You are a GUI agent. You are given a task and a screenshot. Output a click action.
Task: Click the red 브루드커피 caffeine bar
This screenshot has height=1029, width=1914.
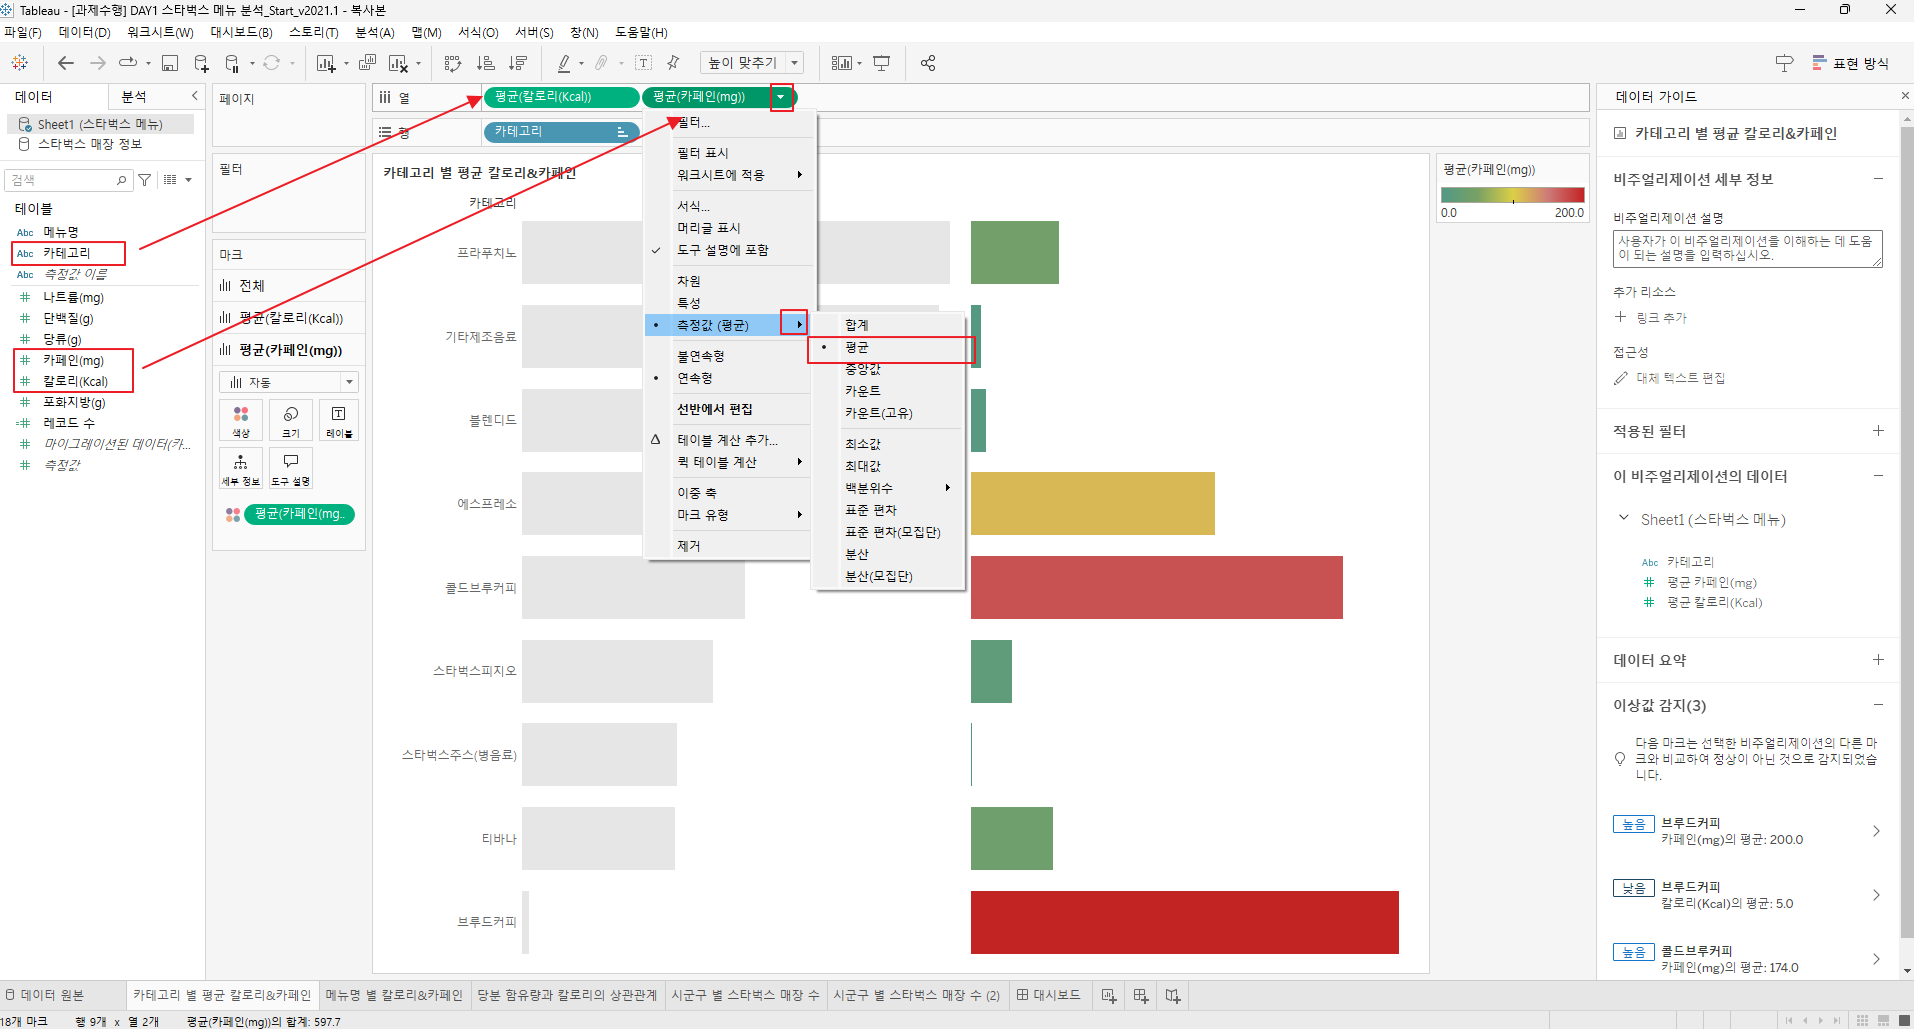[1185, 922]
